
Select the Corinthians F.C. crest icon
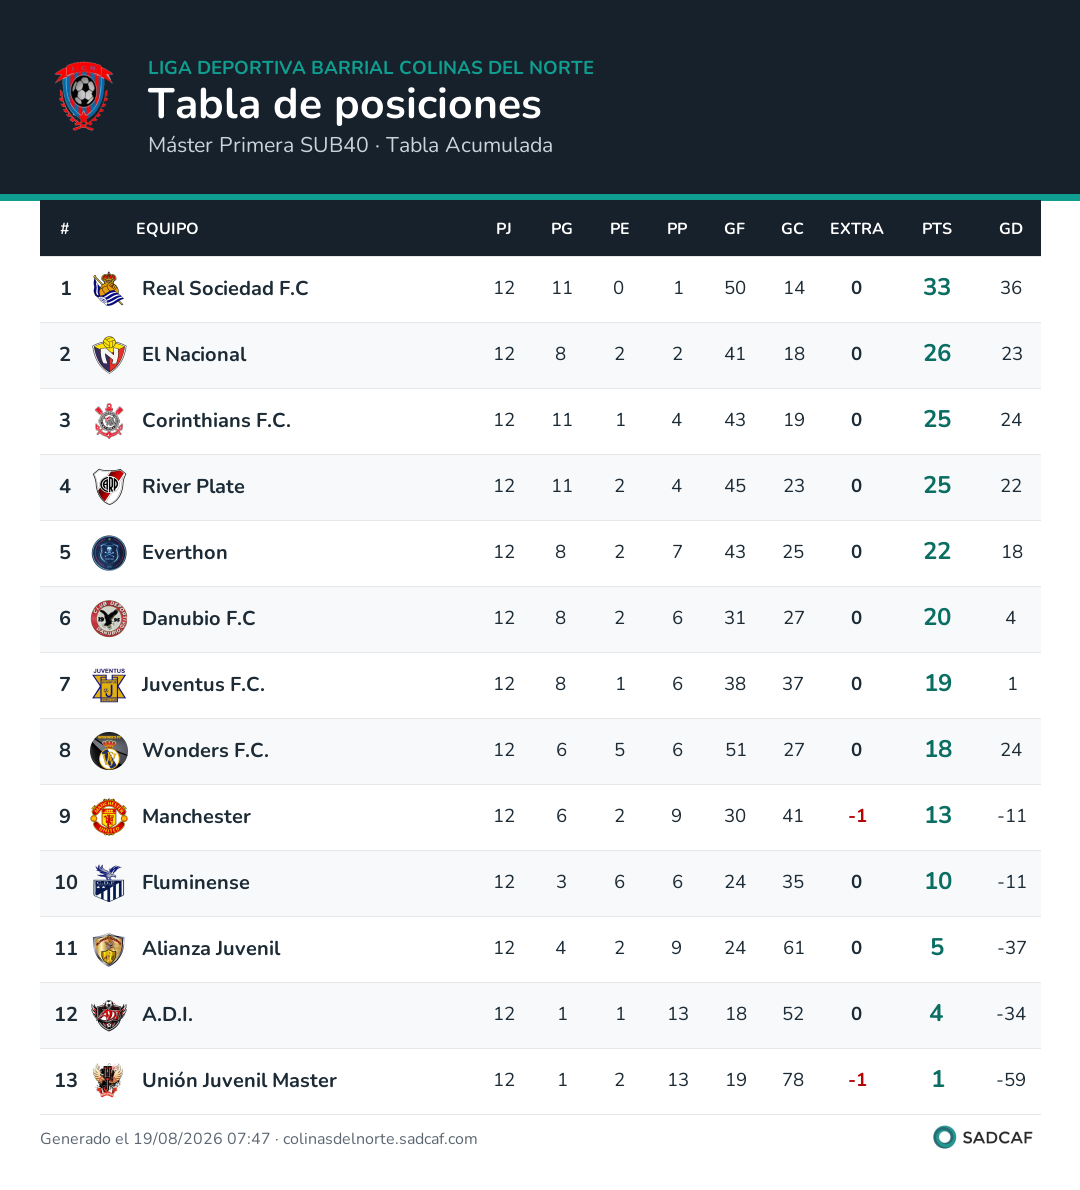pos(109,420)
